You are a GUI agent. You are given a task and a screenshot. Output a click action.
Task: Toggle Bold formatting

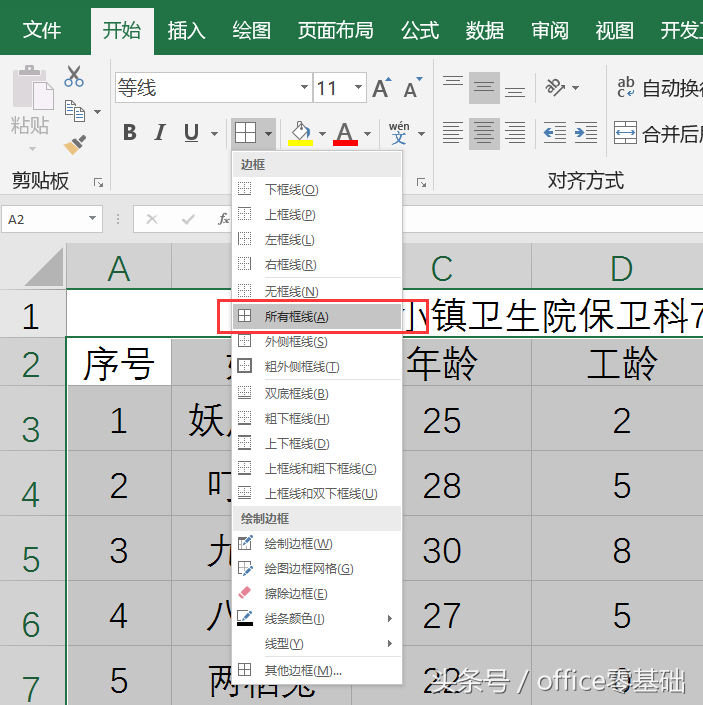click(130, 133)
